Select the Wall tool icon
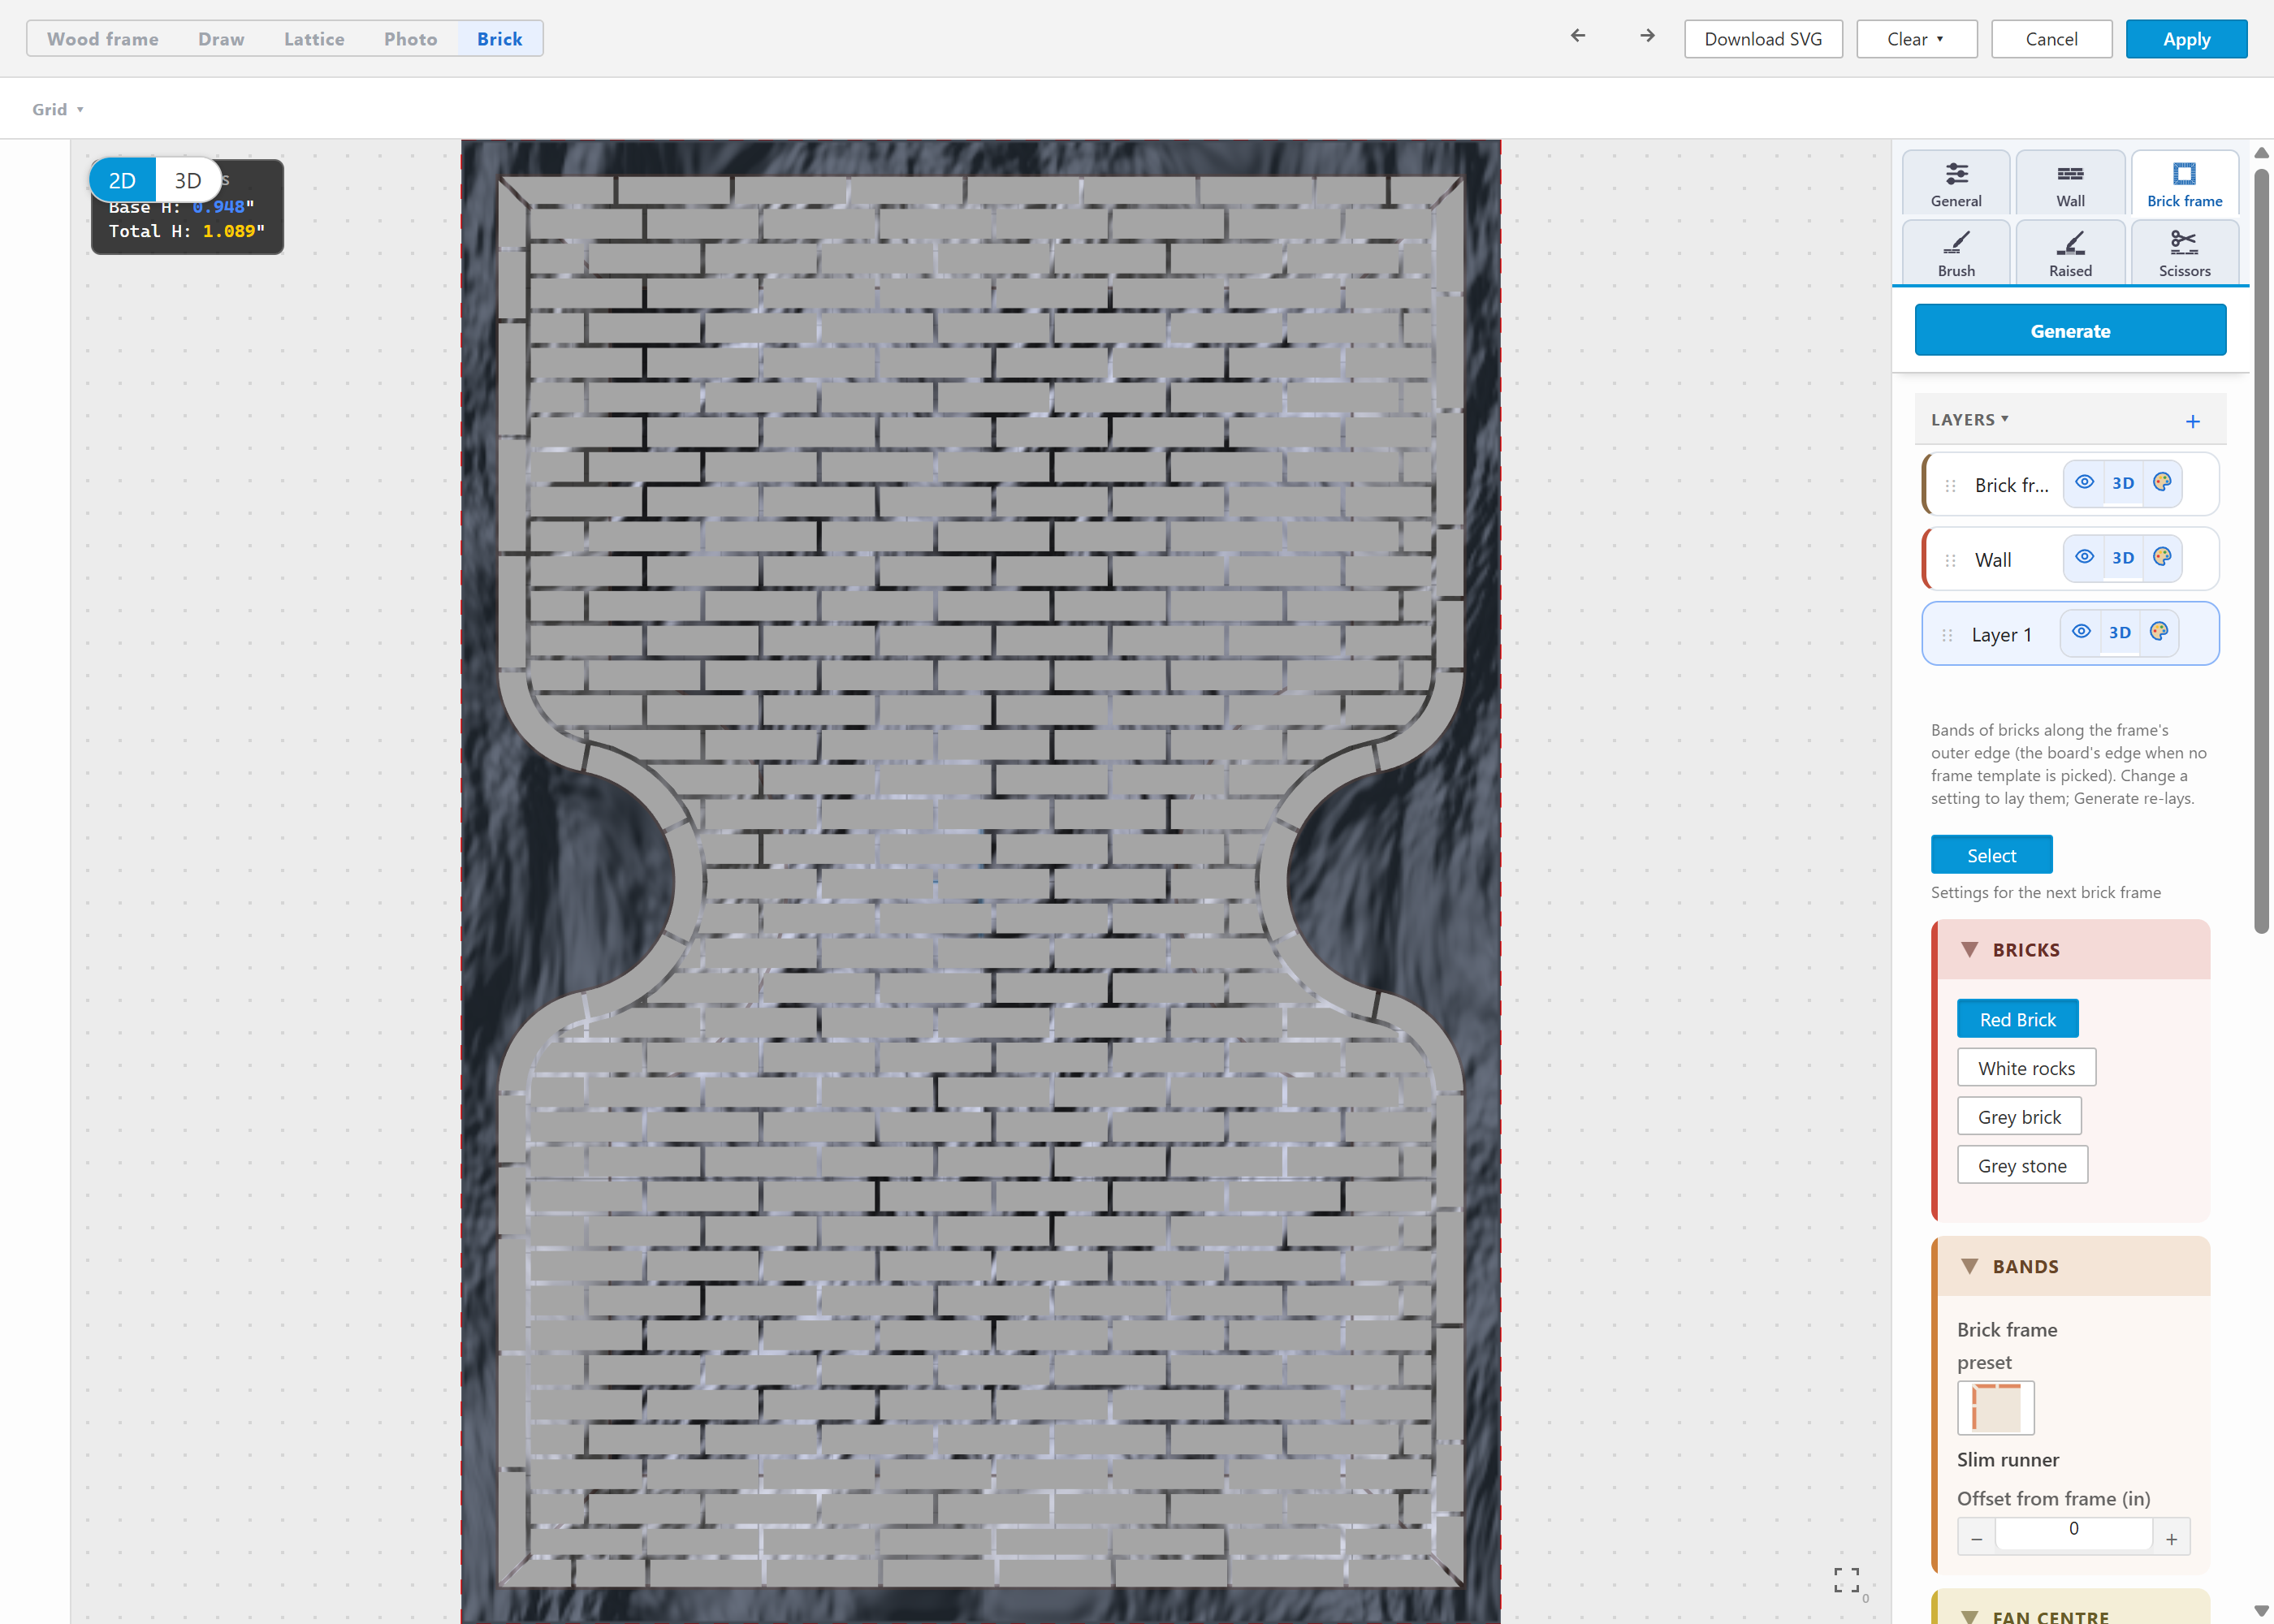The height and width of the screenshot is (1624, 2274). [2070, 183]
